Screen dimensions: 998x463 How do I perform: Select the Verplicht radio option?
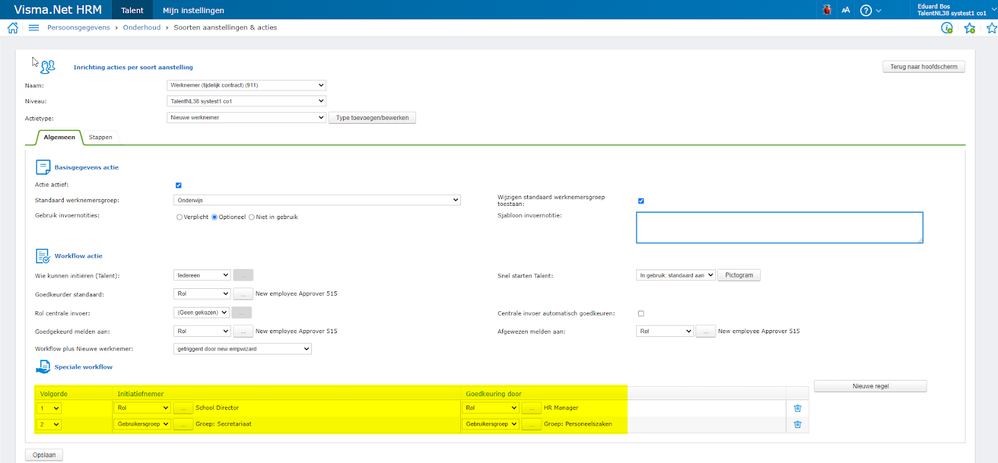pos(179,217)
